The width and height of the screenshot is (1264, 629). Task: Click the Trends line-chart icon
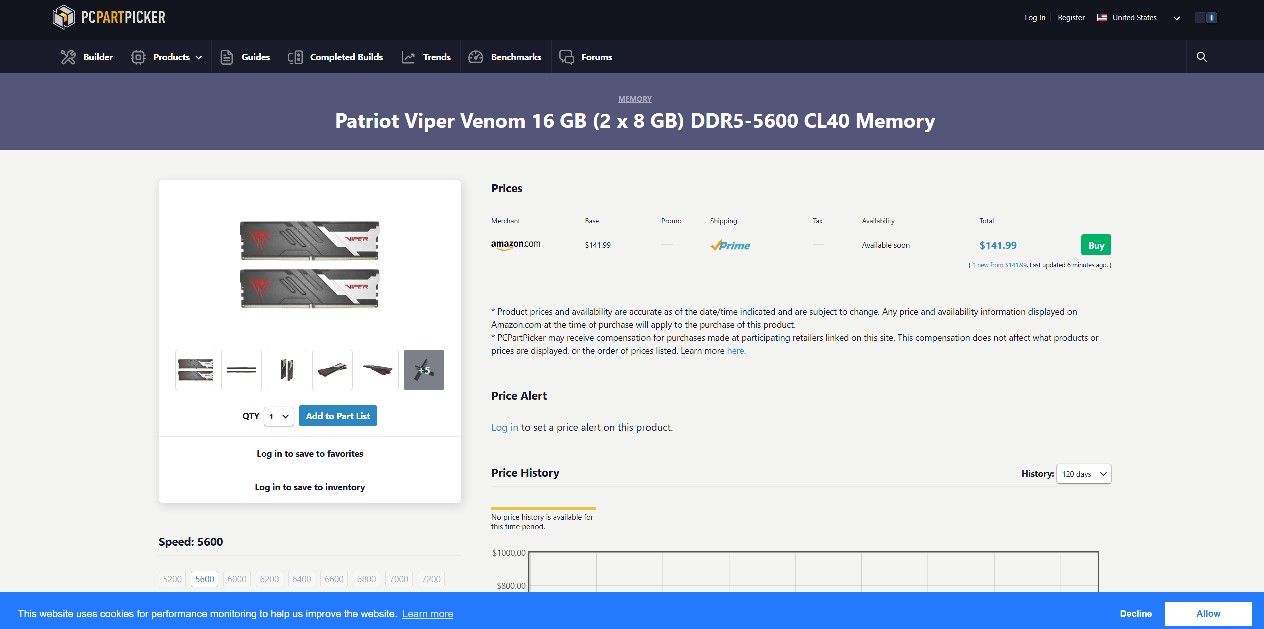[406, 57]
